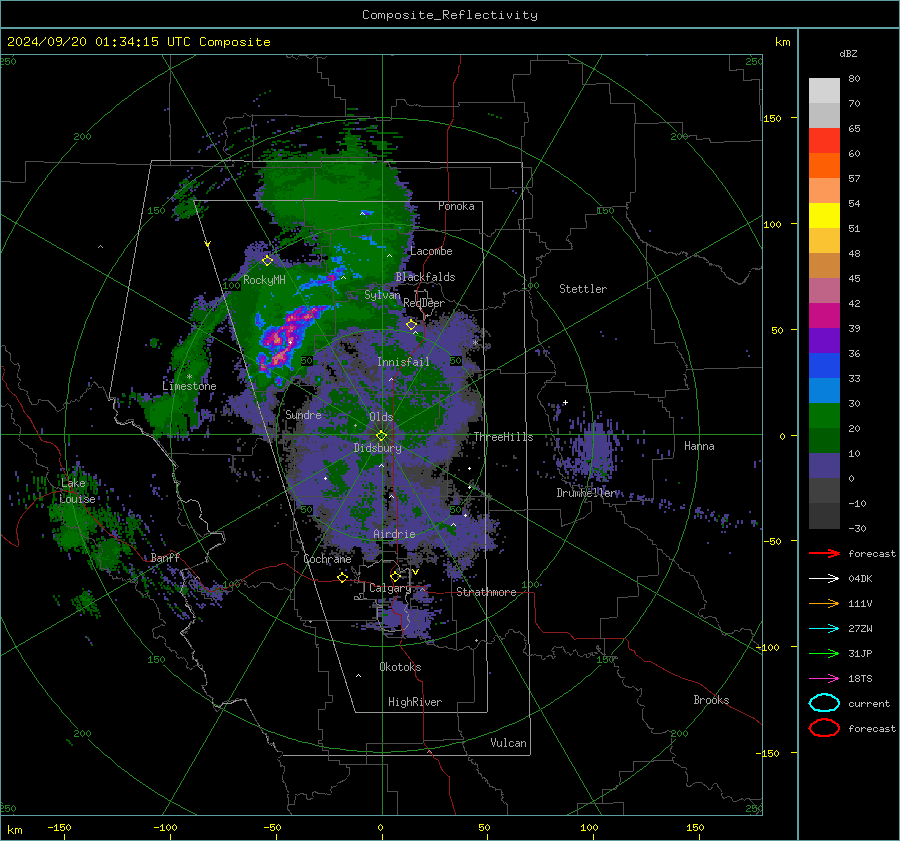Screen dimensions: 900x841
Task: Click the Brooks label
Action: [x=711, y=700]
